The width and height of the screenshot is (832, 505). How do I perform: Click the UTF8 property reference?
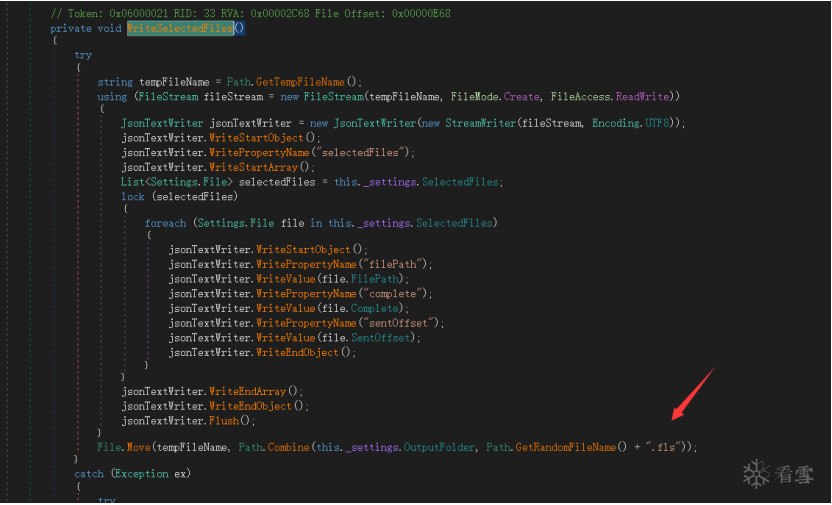657,123
